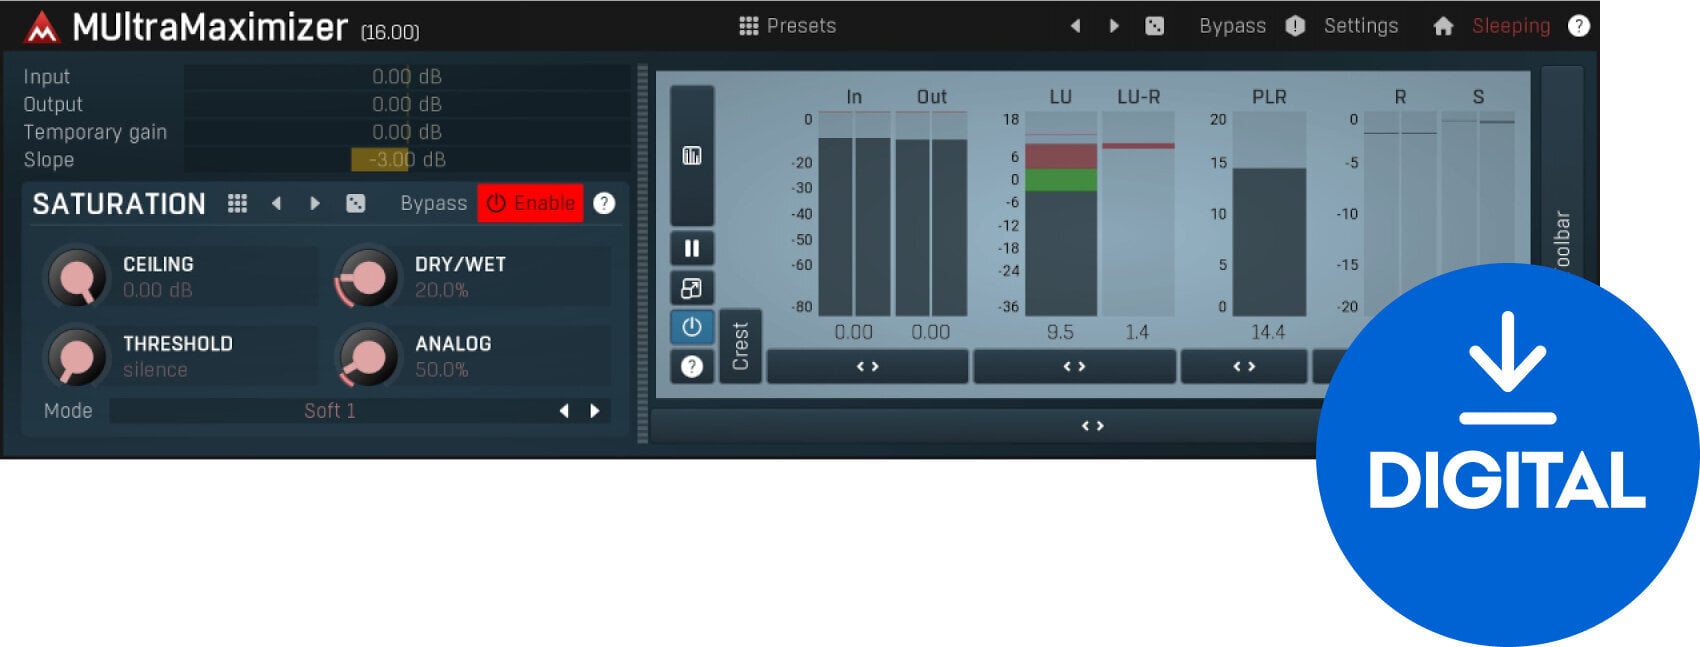Image resolution: width=1700 pixels, height=647 pixels.
Task: Adjust the Temporary gain slider
Action: pos(406,132)
